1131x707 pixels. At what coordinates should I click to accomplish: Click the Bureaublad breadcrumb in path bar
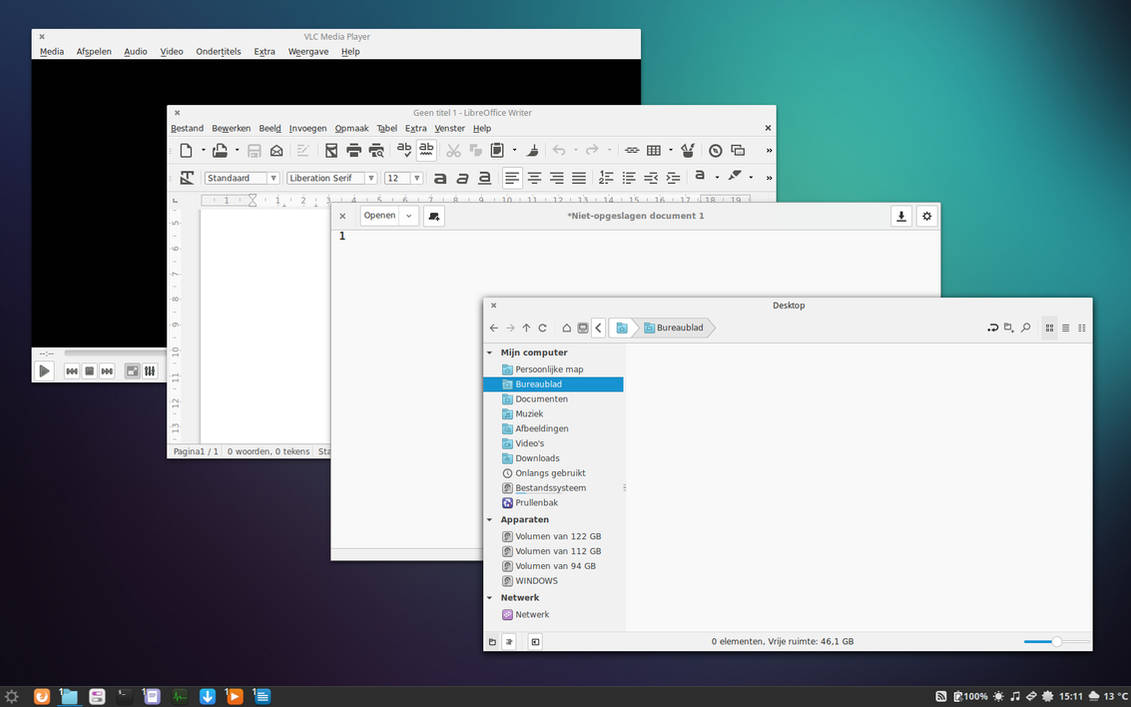673,328
